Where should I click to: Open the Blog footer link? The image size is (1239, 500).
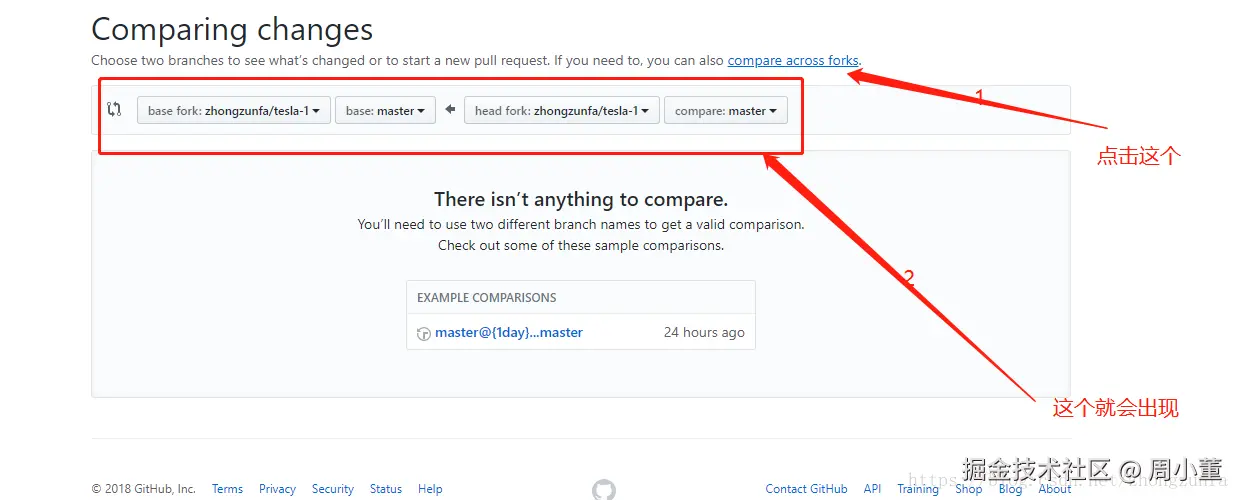1011,489
